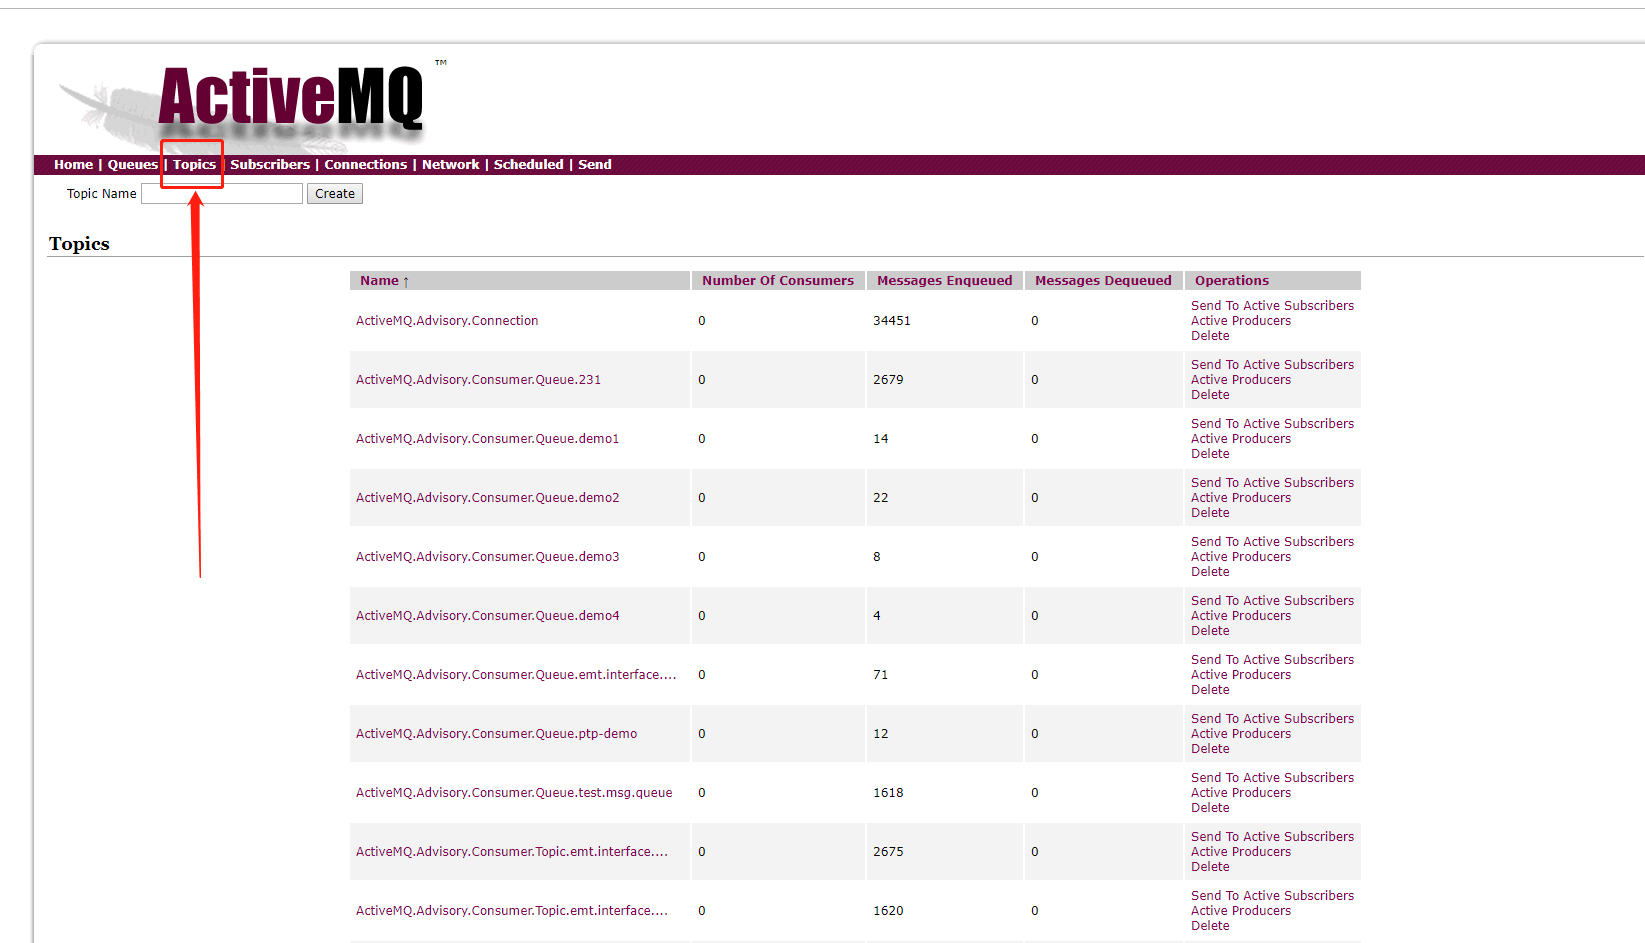Open the Home navigation menu item
Viewport: 1645px width, 943px height.
coord(73,164)
